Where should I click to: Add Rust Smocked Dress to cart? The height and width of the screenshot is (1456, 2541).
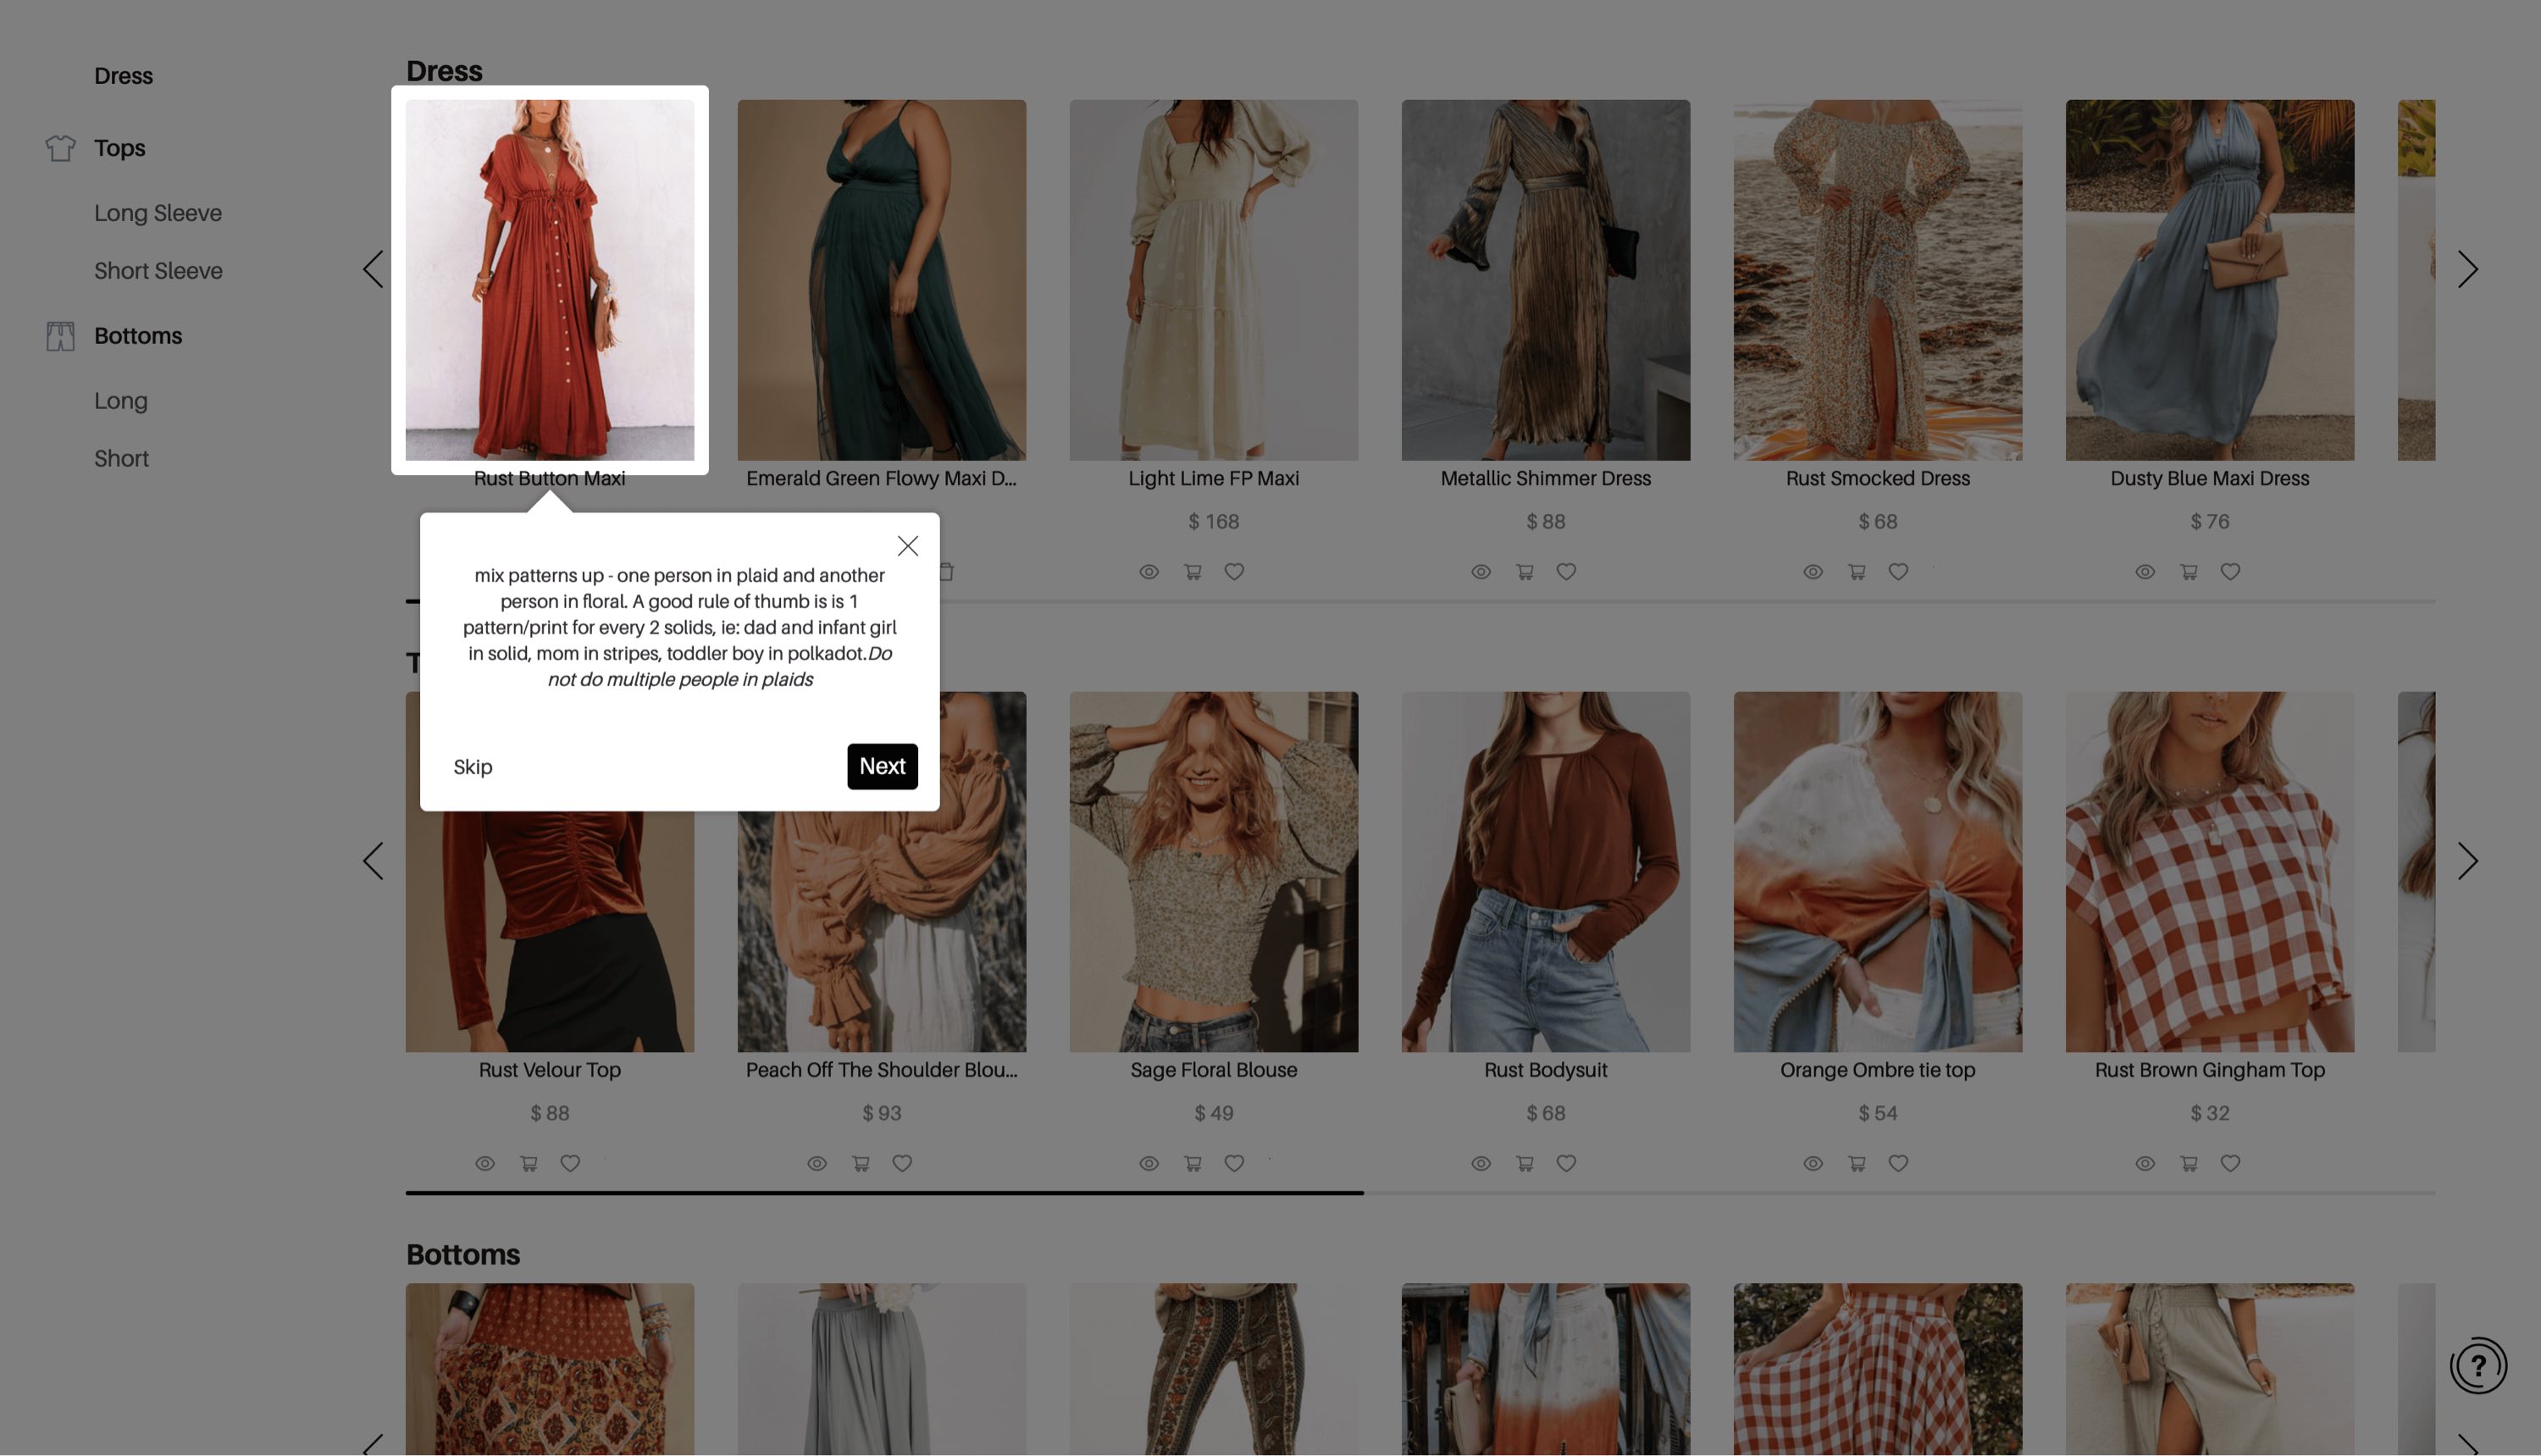(1856, 572)
